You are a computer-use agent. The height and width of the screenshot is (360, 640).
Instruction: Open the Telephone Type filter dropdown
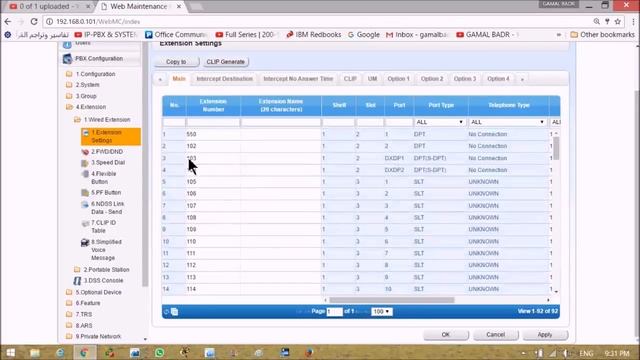tap(508, 122)
